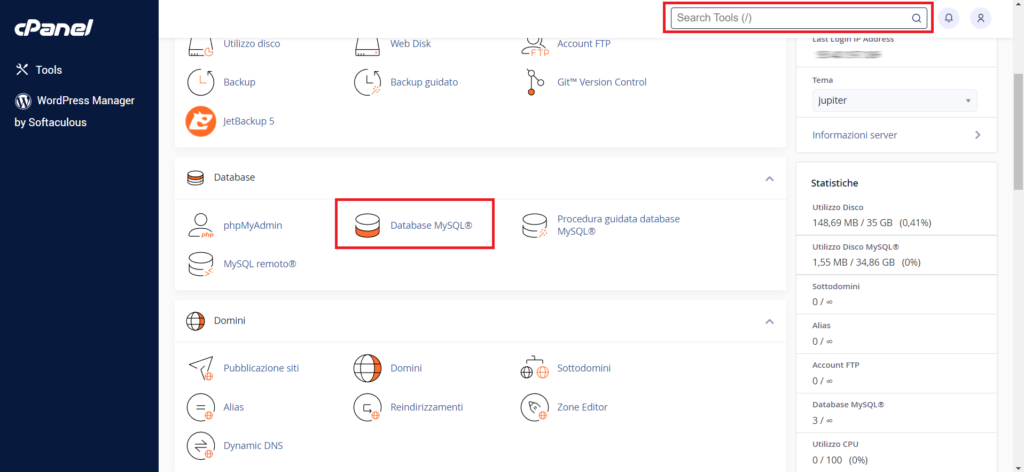
Task: Open the JetBackup 5 link
Action: tap(249, 121)
